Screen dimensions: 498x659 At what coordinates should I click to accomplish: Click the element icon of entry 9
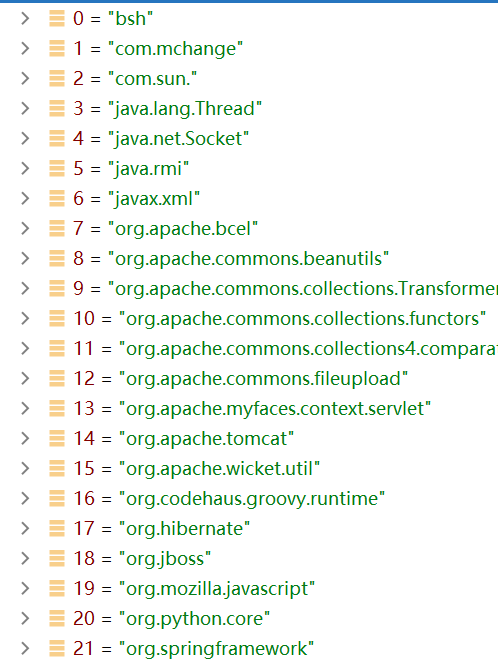[57, 288]
